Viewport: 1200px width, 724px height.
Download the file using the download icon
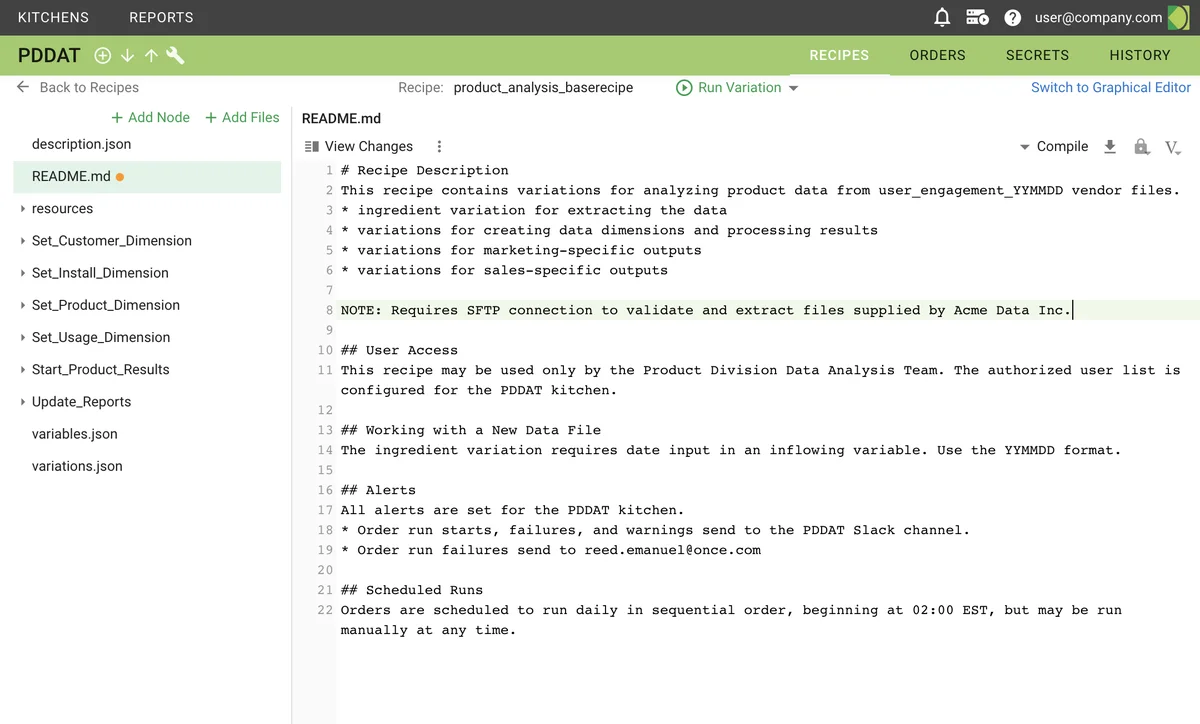[1110, 146]
